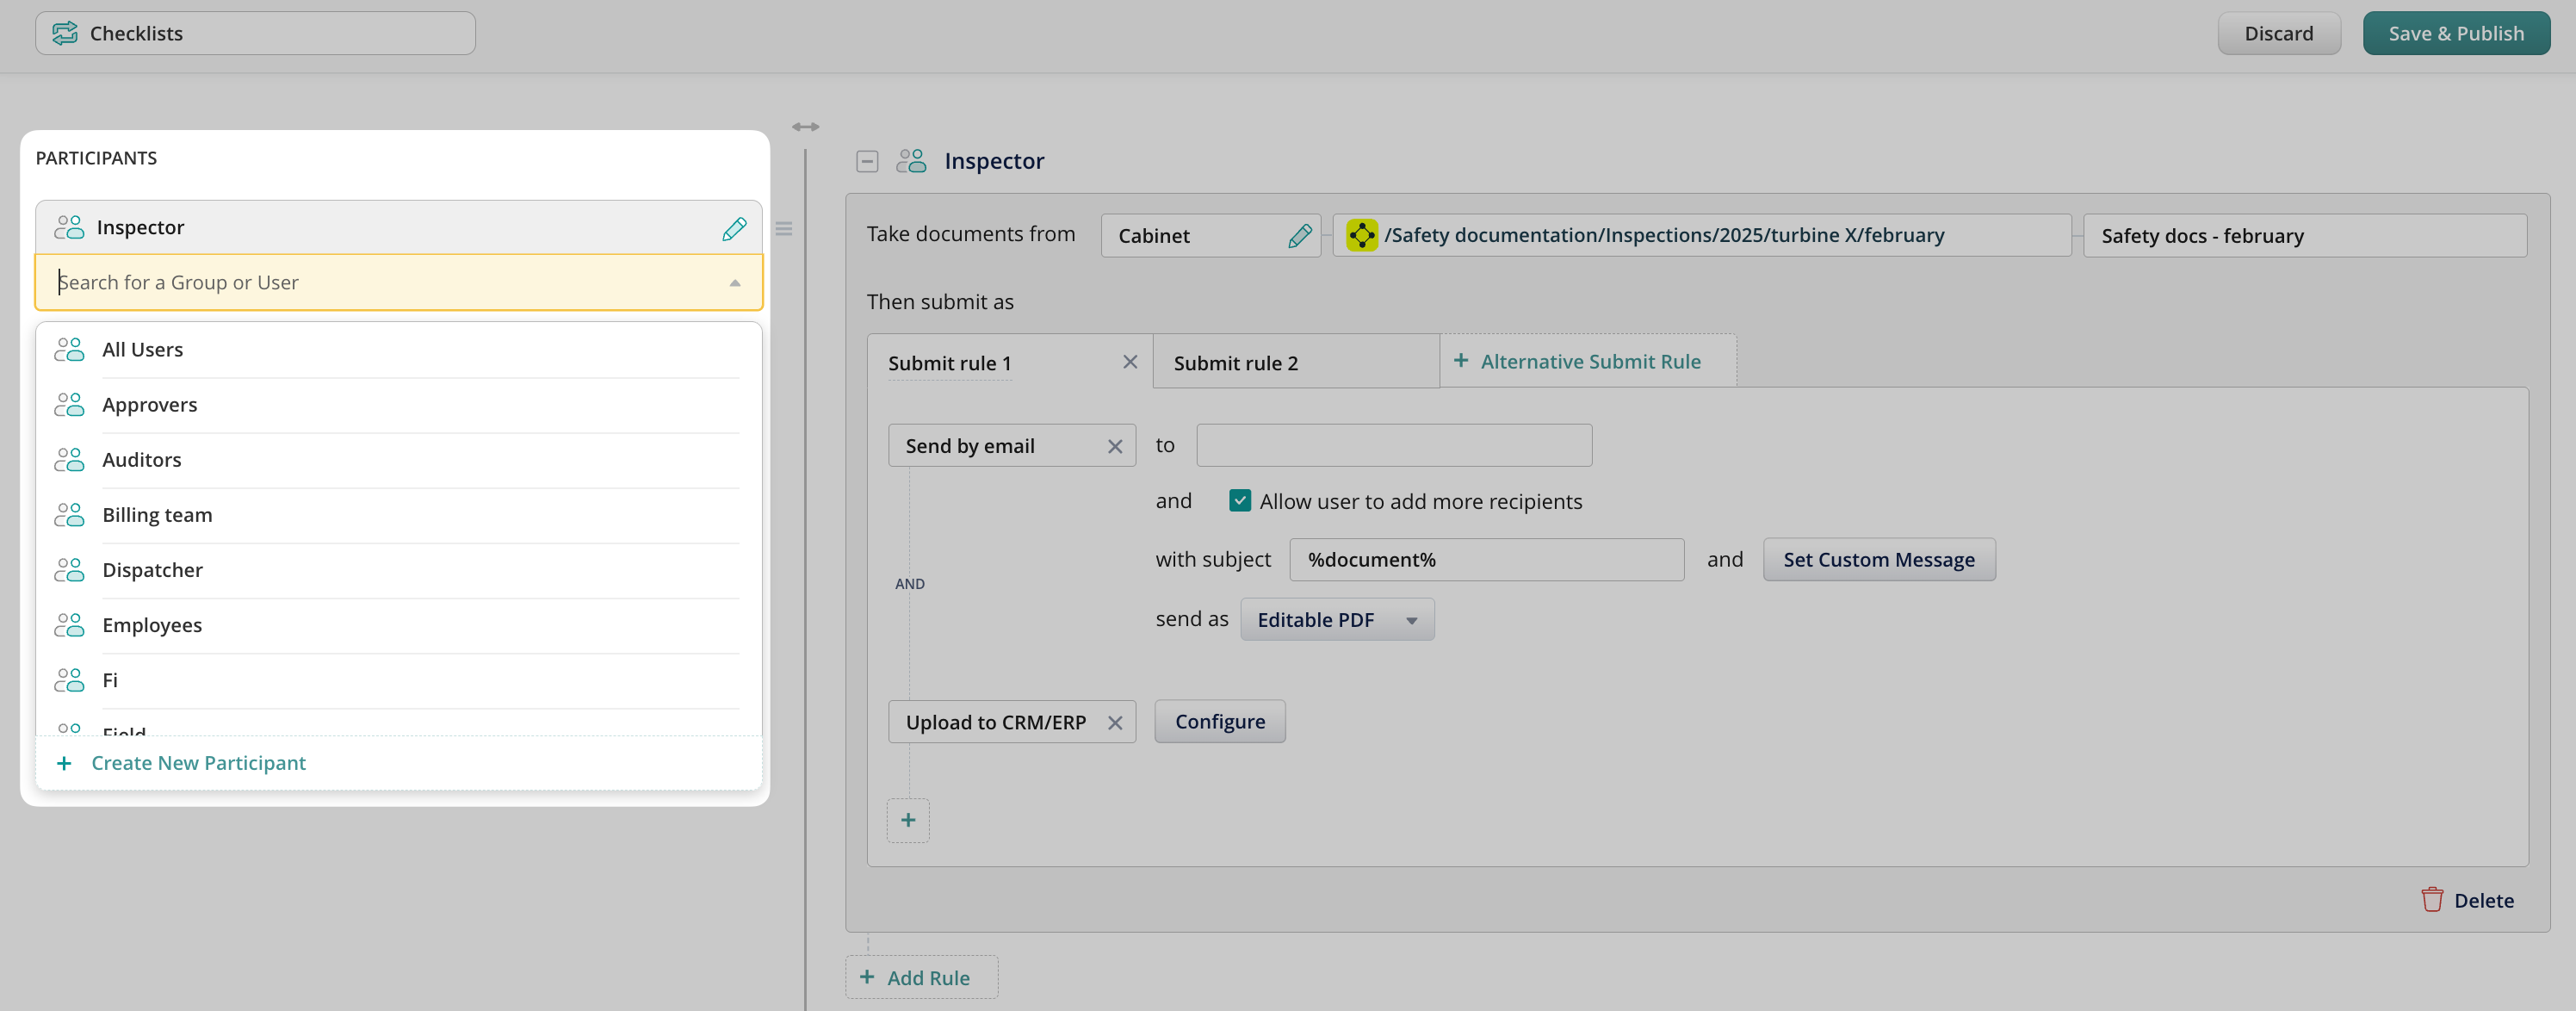The image size is (2576, 1011).
Task: Click the email recipient 'to' field
Action: (x=1393, y=445)
